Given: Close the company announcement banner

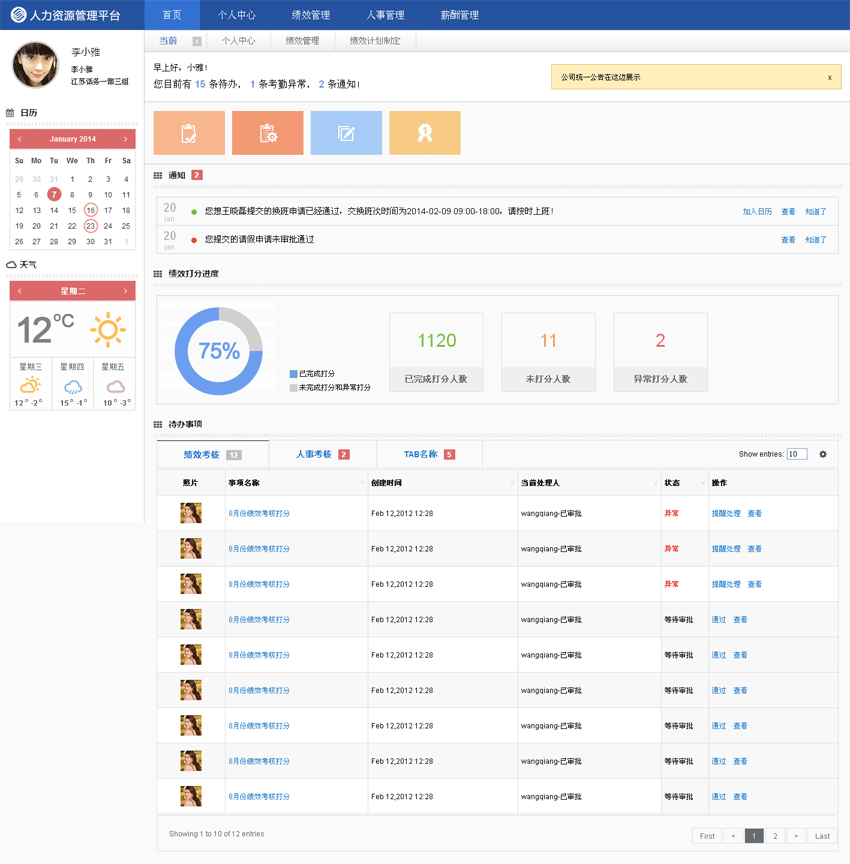Looking at the screenshot, I should click(x=829, y=77).
